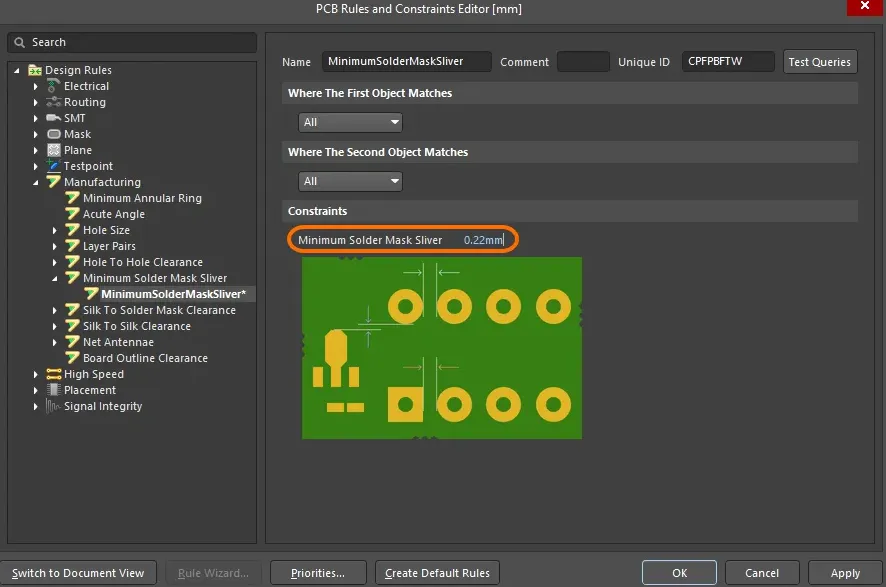Select the MinimumSolderMaskSliver* rule entry
The height and width of the screenshot is (587, 886).
(x=173, y=294)
